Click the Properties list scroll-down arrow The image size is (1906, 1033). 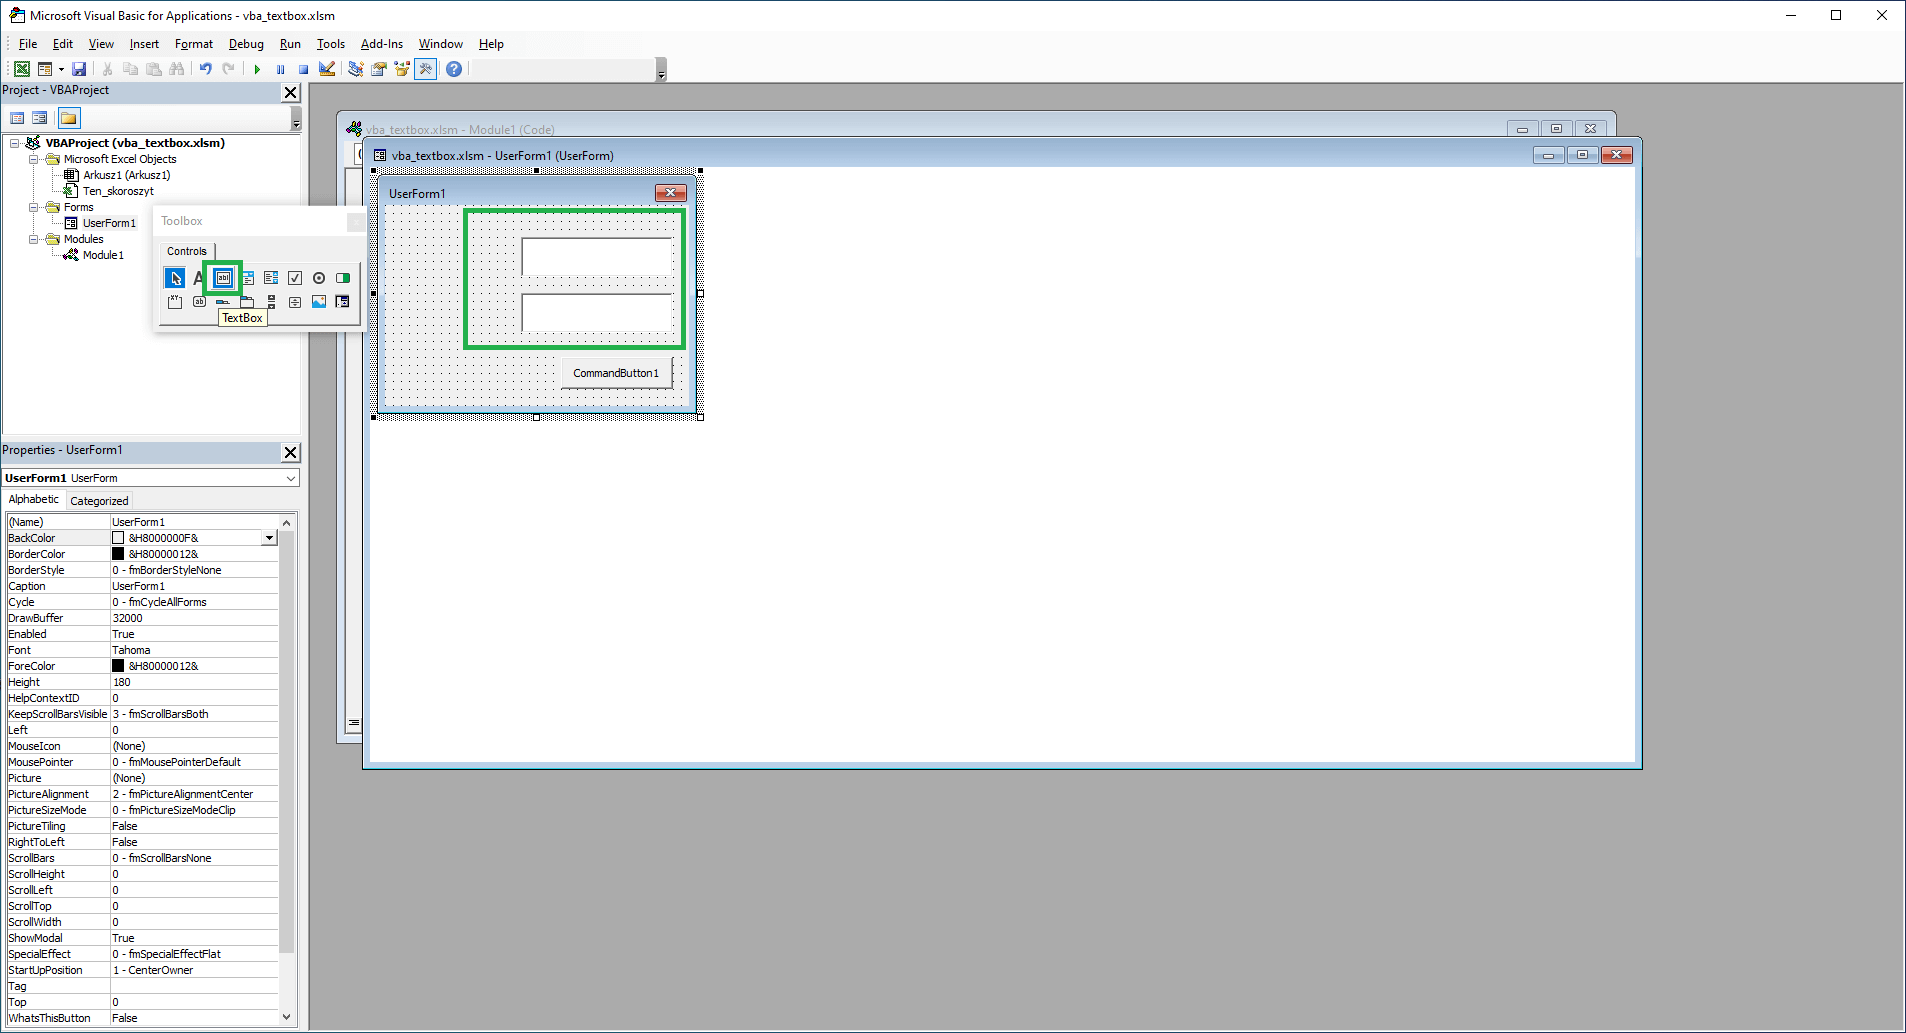287,1017
